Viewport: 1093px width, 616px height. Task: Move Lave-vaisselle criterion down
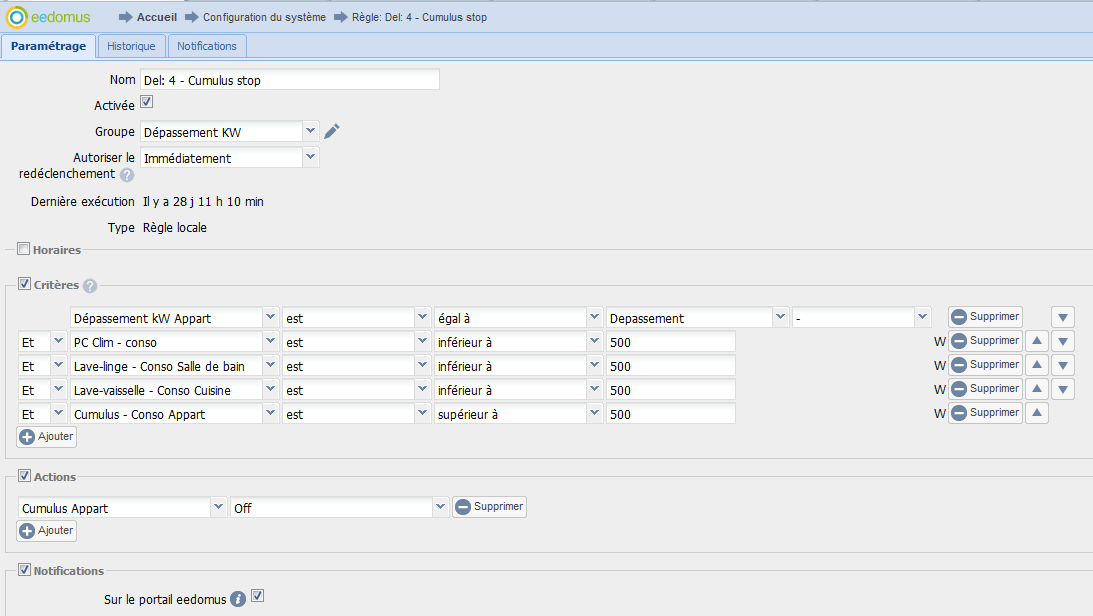1063,389
